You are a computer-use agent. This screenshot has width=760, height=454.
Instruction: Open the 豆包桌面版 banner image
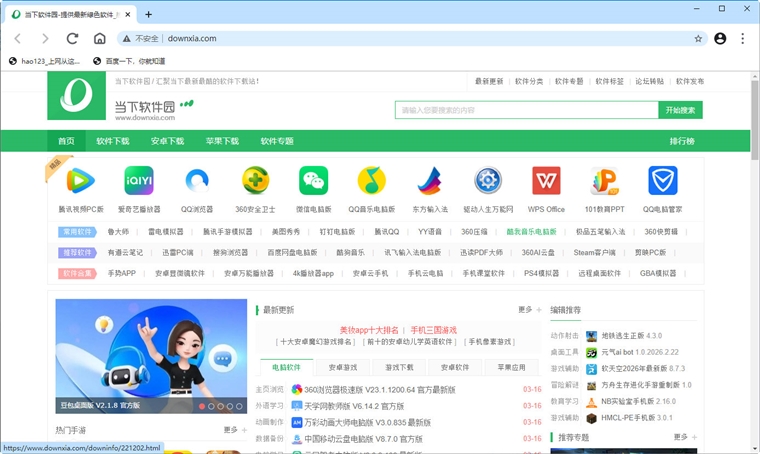point(151,356)
